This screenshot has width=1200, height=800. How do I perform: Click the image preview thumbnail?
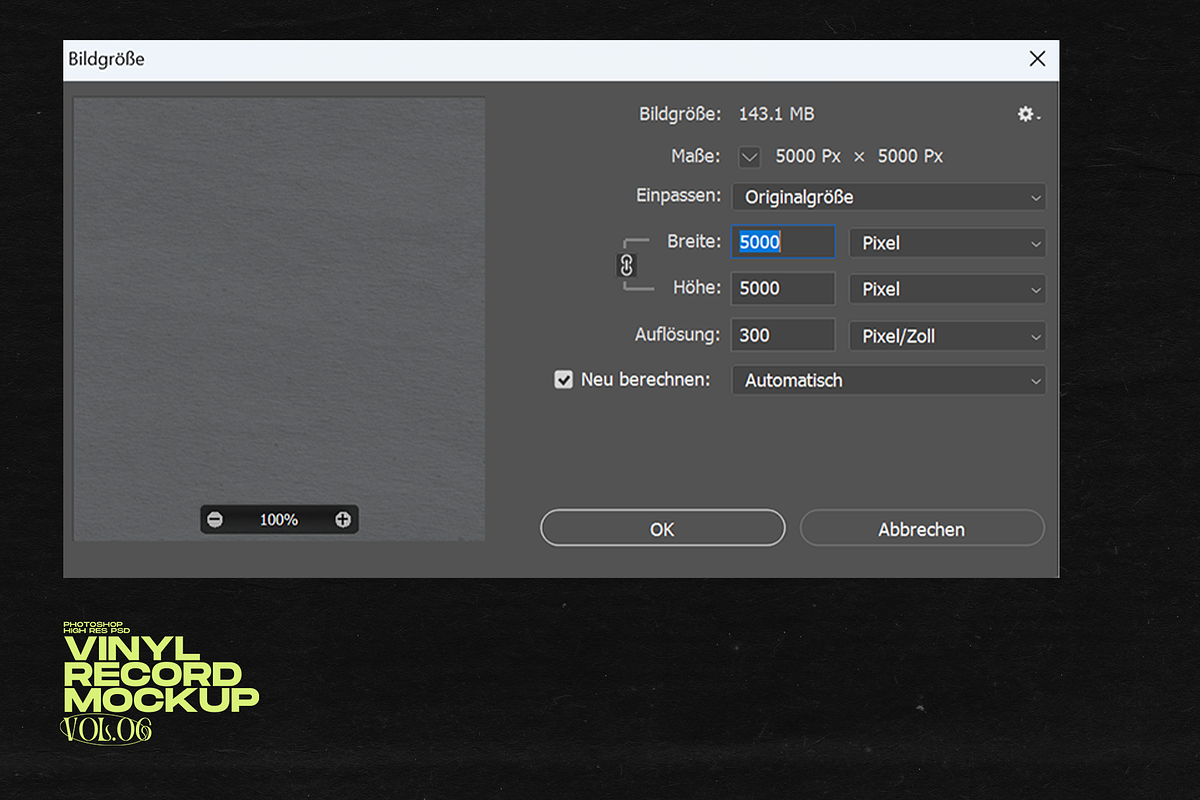[x=279, y=319]
